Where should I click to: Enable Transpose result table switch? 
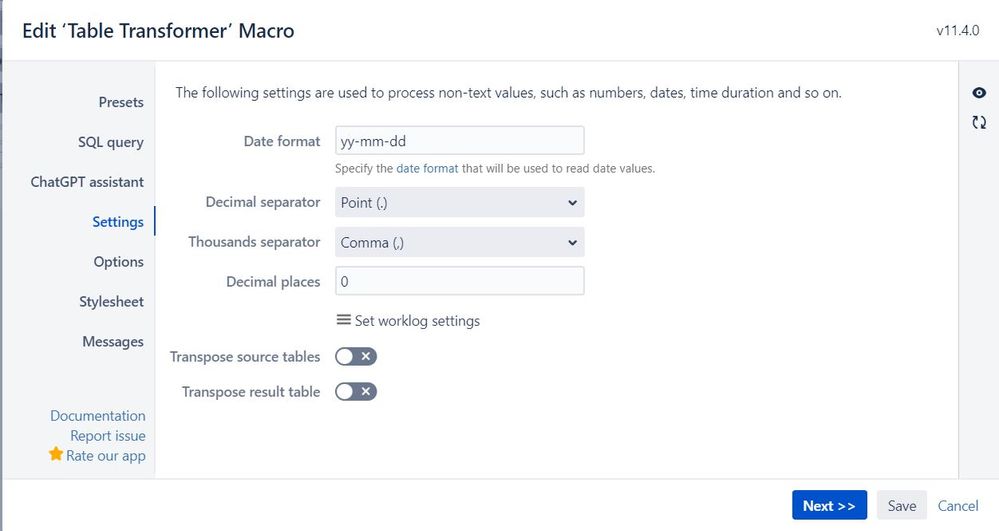pos(356,392)
